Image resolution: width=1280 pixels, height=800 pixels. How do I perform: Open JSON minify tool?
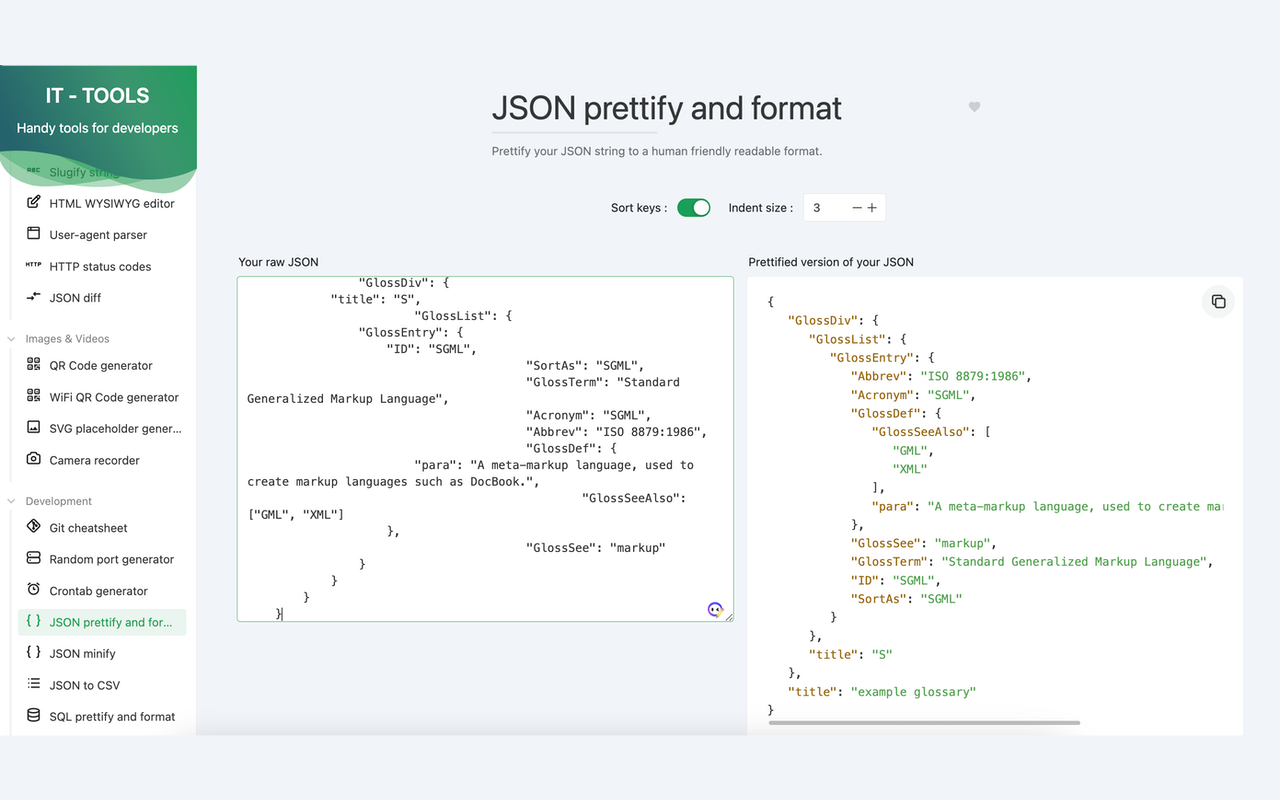(x=83, y=654)
